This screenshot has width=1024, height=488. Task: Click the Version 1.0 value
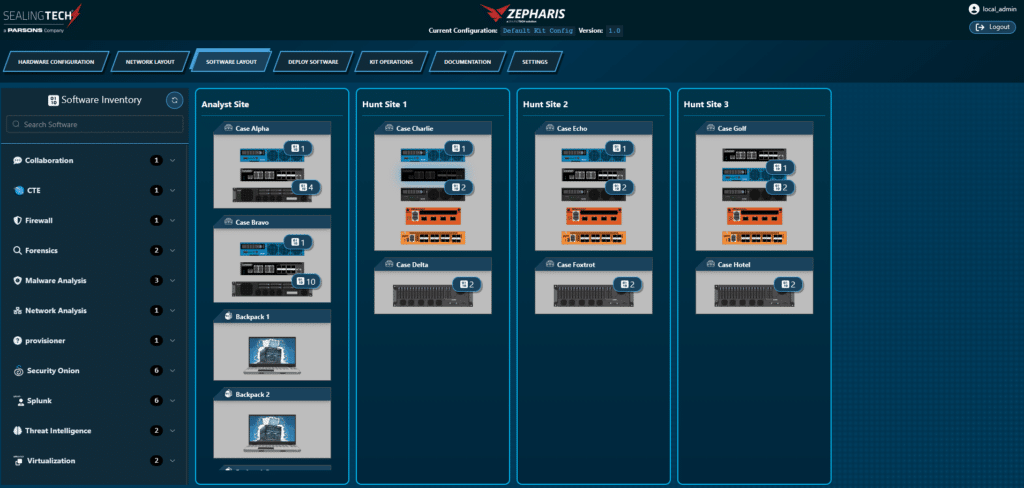click(x=614, y=31)
